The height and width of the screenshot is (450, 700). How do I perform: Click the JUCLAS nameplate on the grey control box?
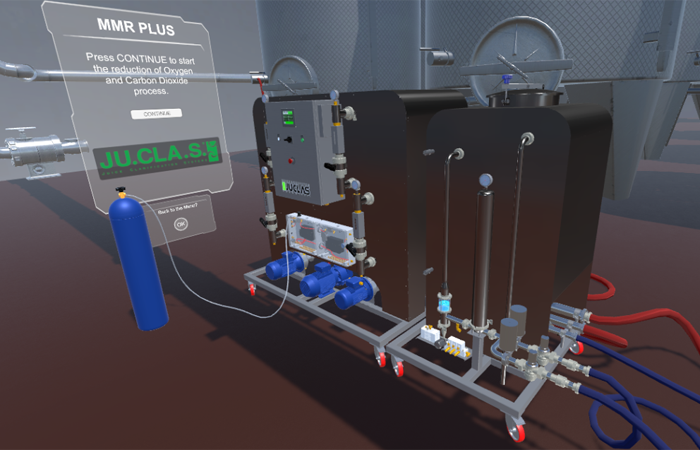(x=296, y=188)
